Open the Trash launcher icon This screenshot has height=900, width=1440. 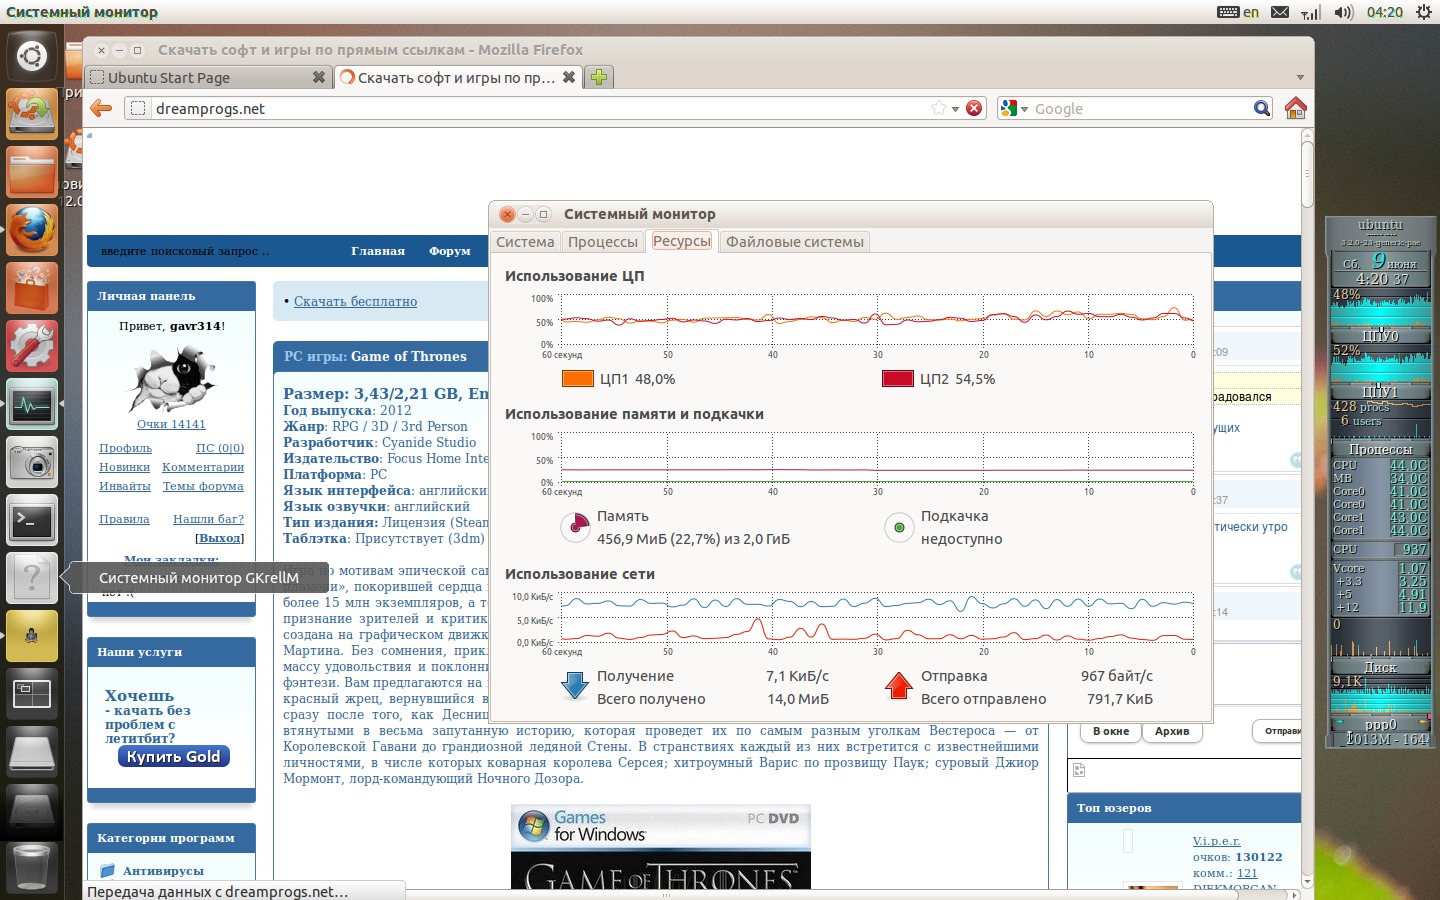[x=31, y=866]
